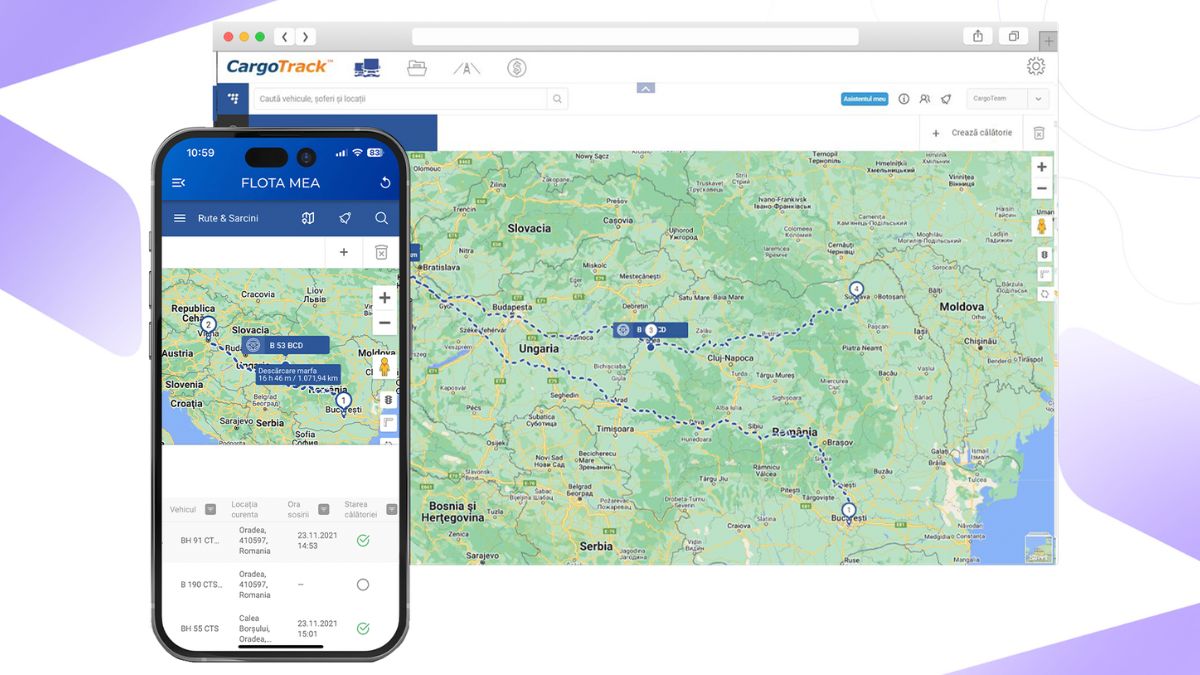Go back in the Safari browser
The width and height of the screenshot is (1200, 675).
285,37
